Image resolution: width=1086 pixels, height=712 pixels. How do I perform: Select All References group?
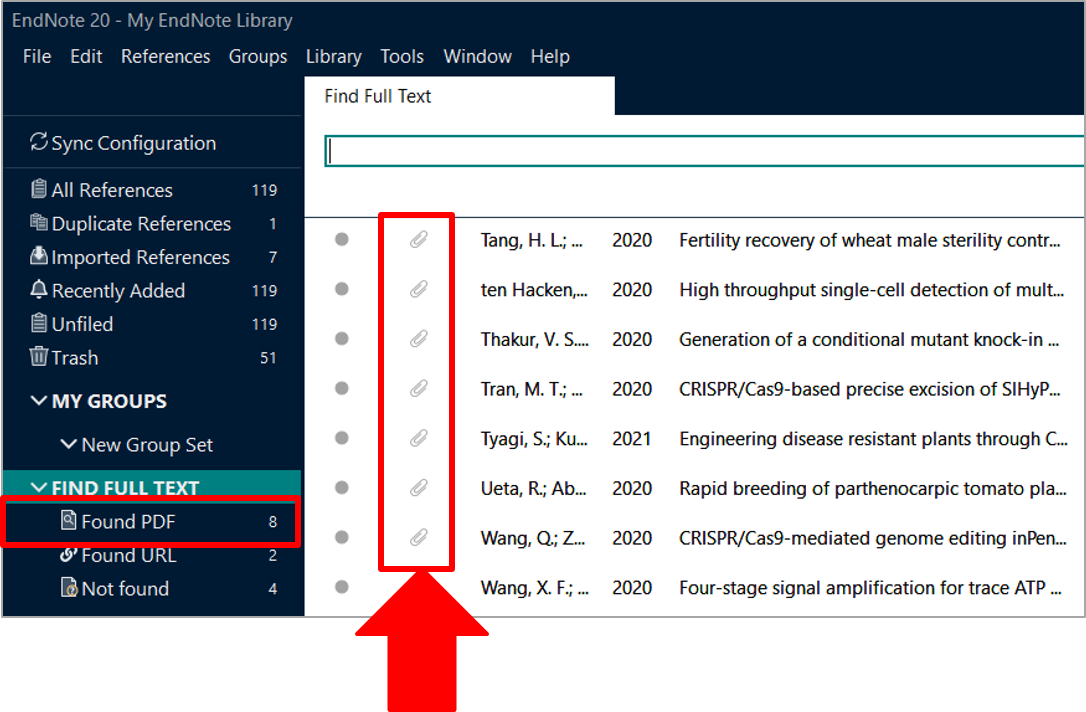pos(153,190)
